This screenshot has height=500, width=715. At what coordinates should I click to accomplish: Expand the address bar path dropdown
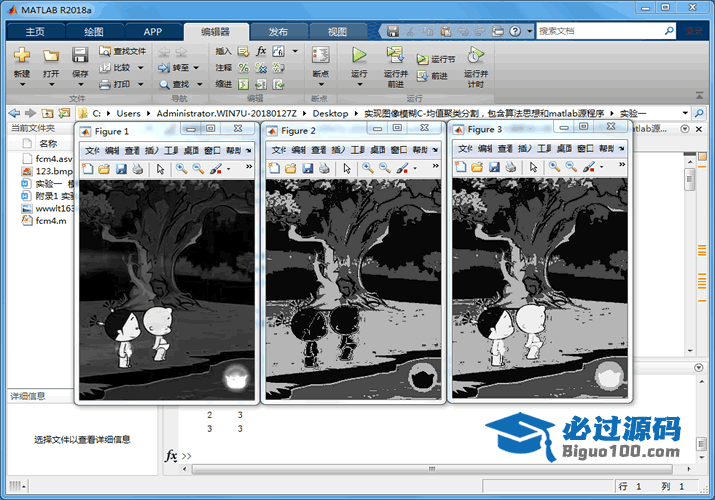685,113
